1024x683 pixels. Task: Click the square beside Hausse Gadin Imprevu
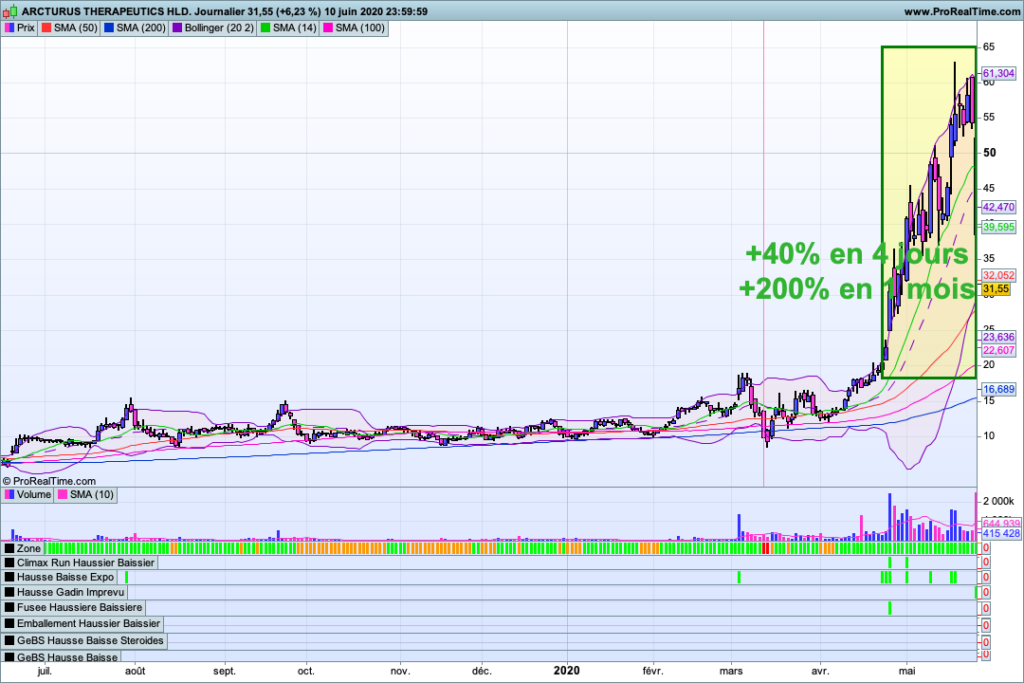click(9, 592)
